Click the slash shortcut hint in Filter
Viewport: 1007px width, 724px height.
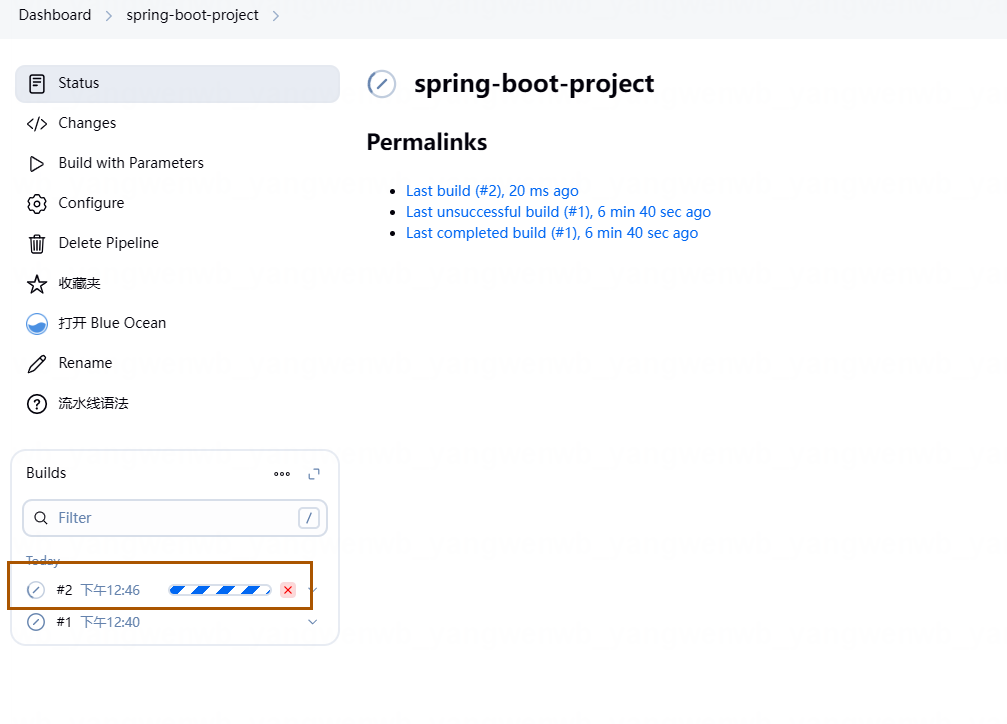pos(309,518)
